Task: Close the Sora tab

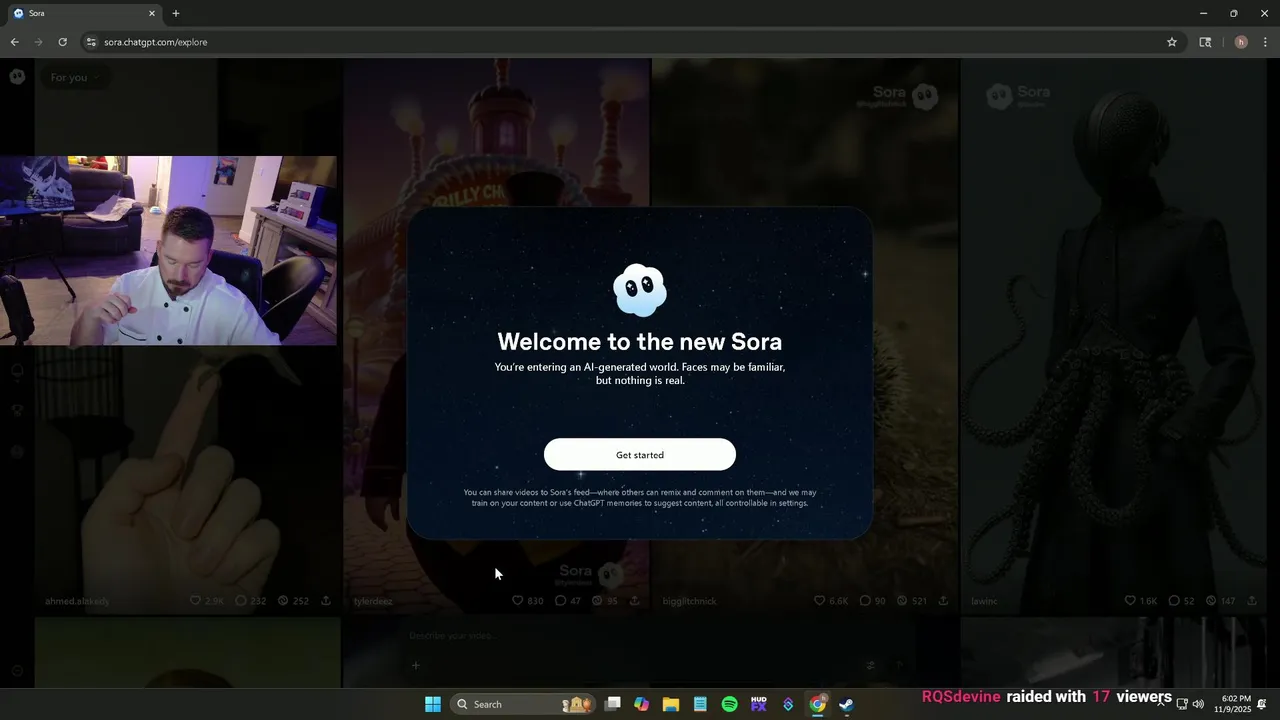Action: 152,13
